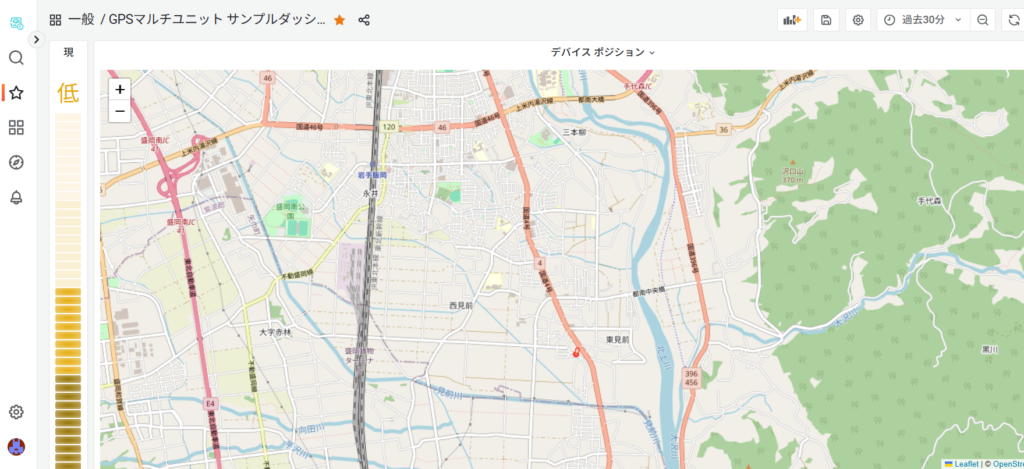Open the Explore compass icon

[16, 163]
